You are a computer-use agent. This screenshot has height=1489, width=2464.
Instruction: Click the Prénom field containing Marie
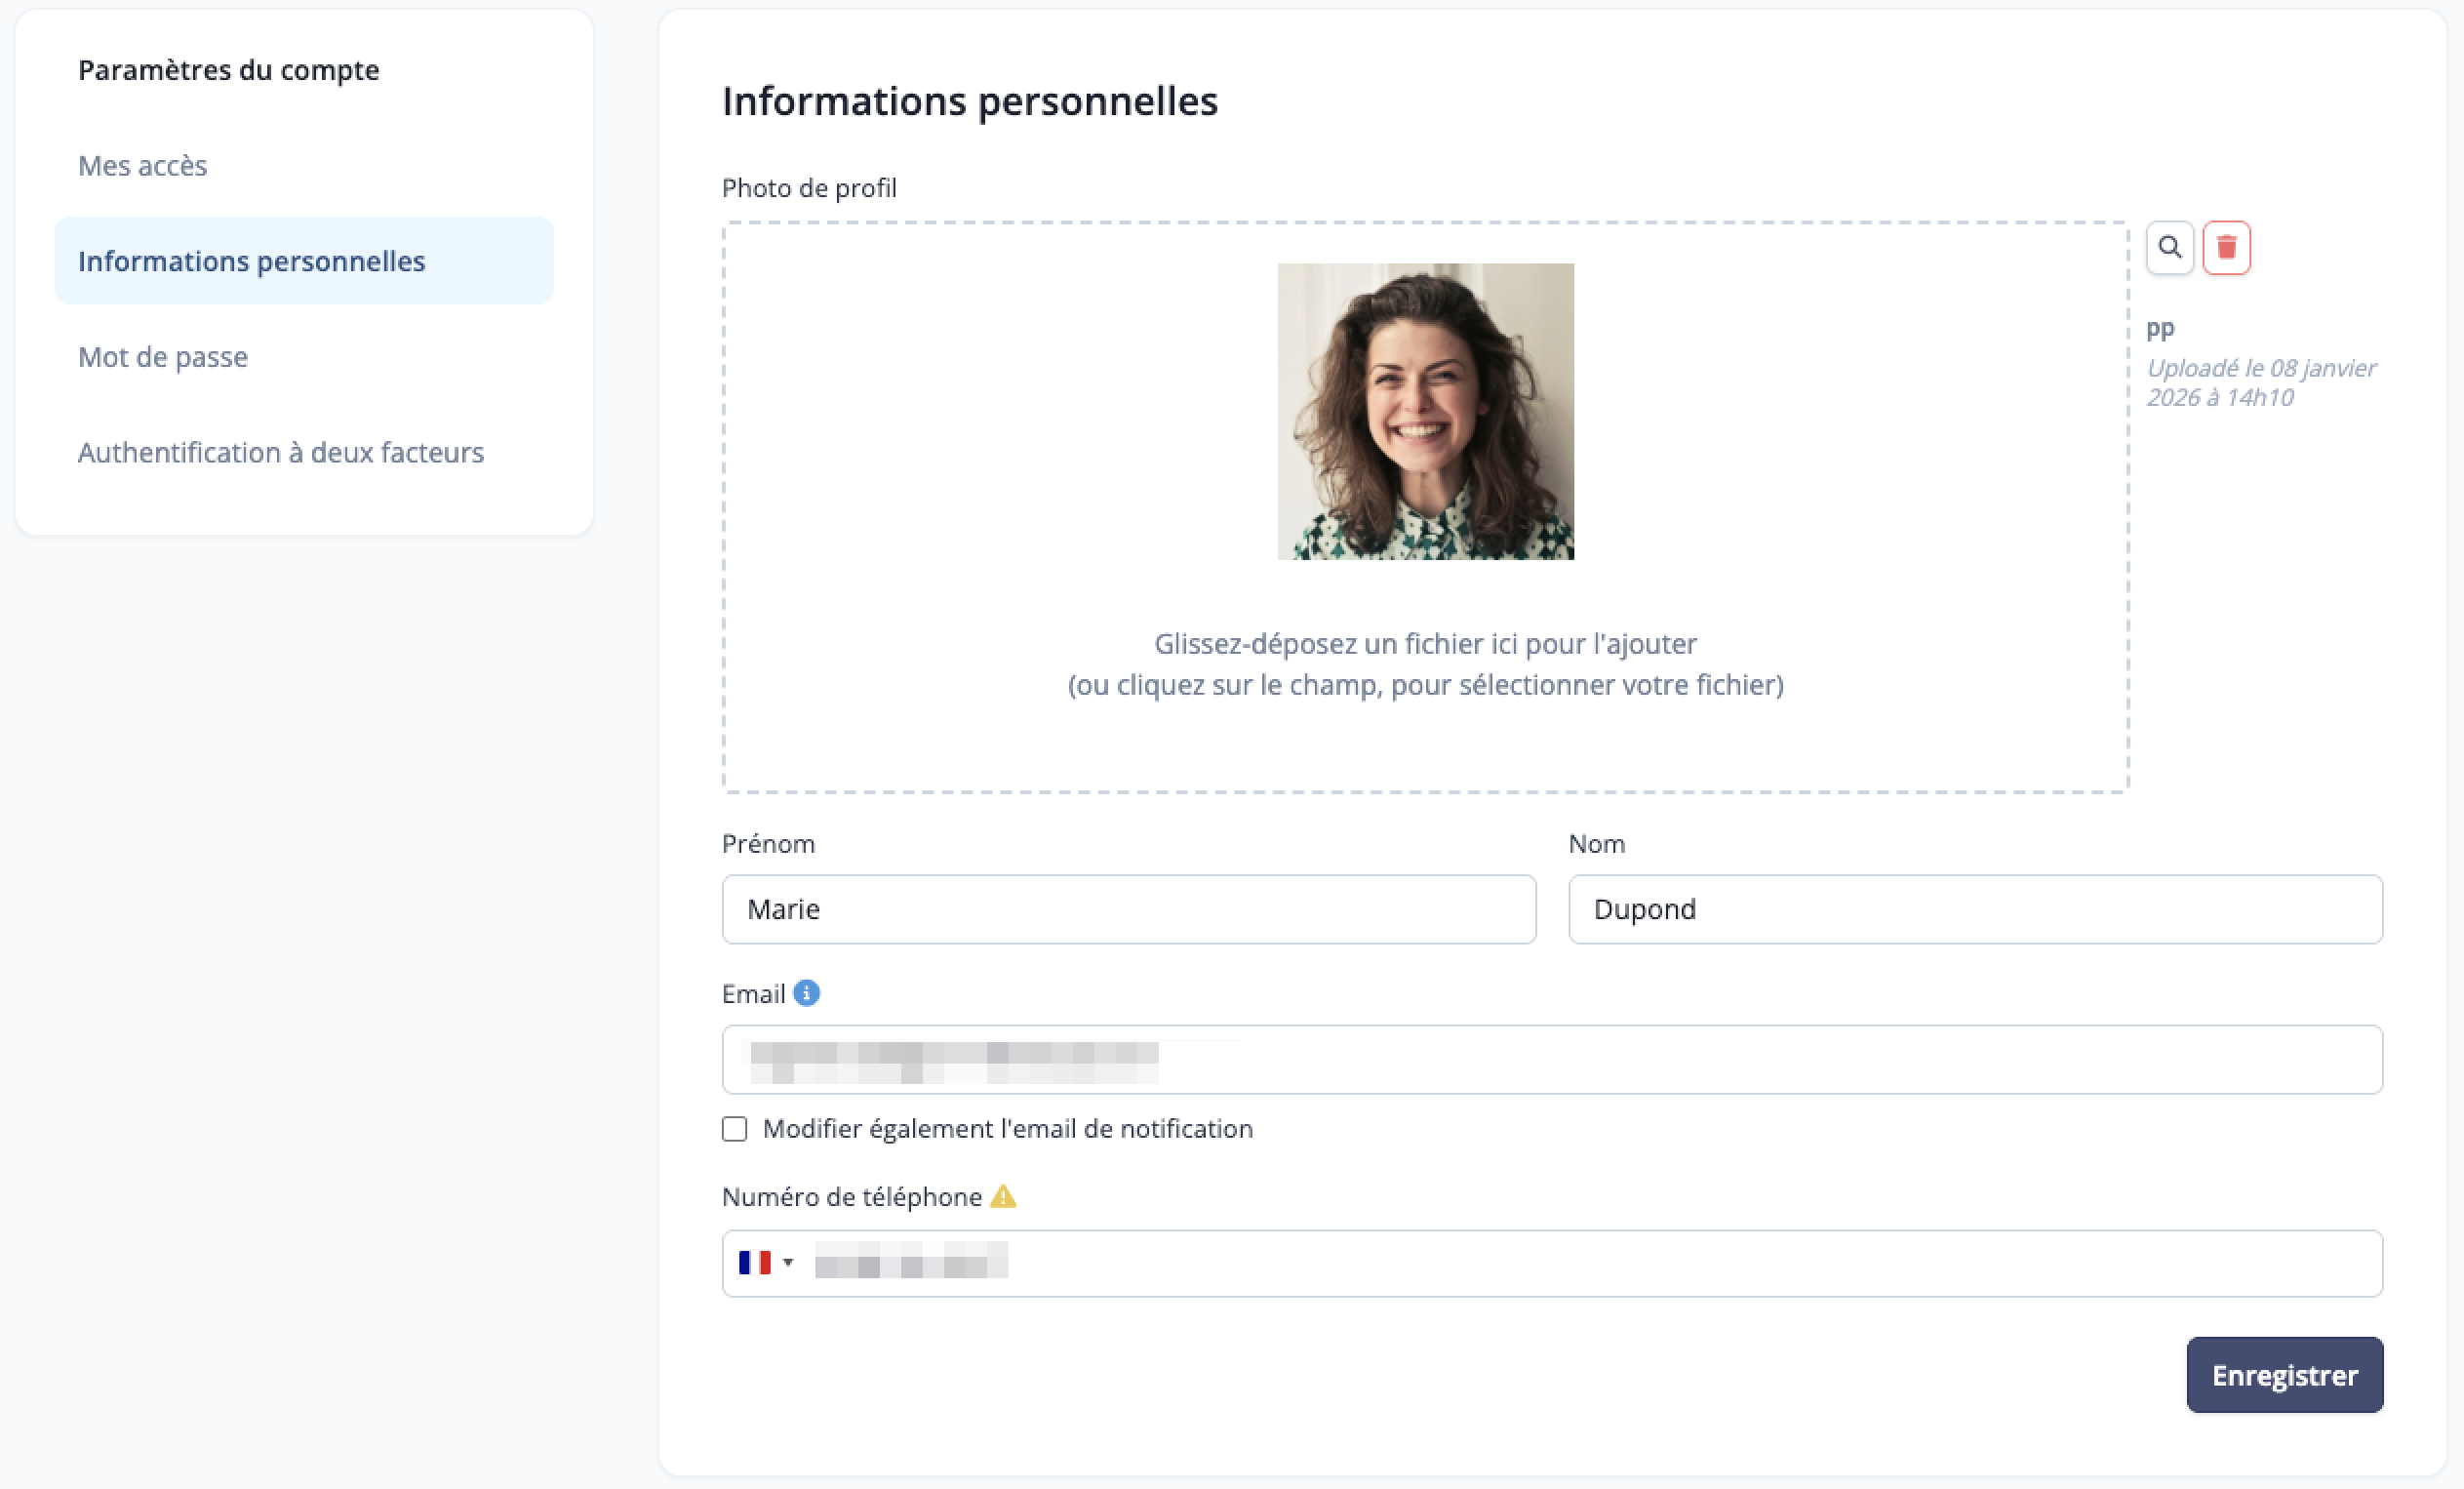(1128, 909)
